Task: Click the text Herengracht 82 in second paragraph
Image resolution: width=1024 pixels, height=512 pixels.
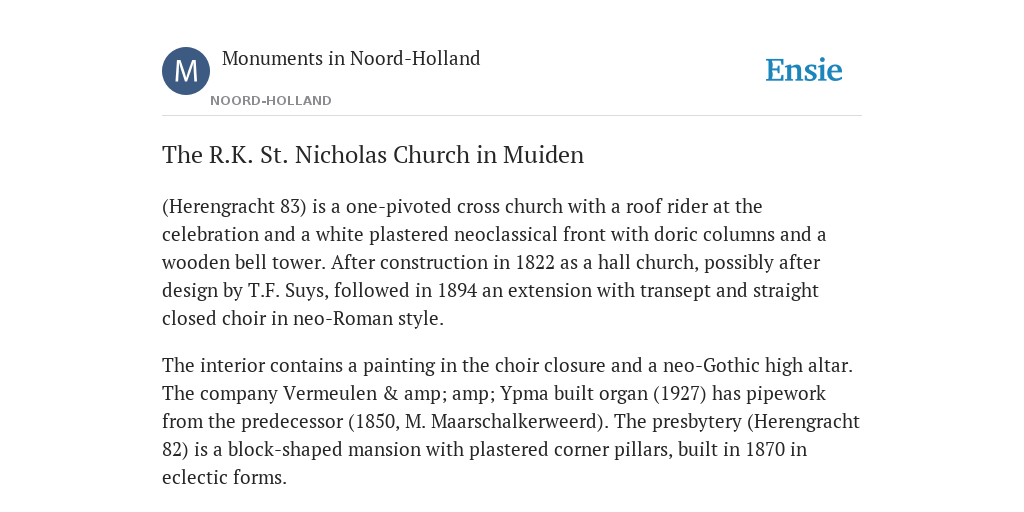Action: (x=804, y=421)
